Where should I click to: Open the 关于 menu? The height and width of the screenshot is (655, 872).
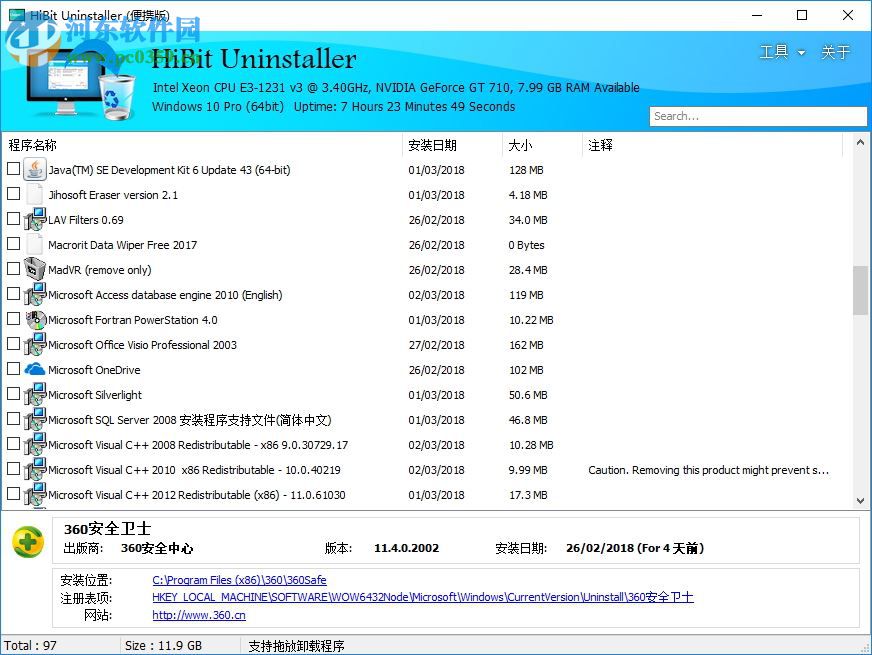point(836,51)
